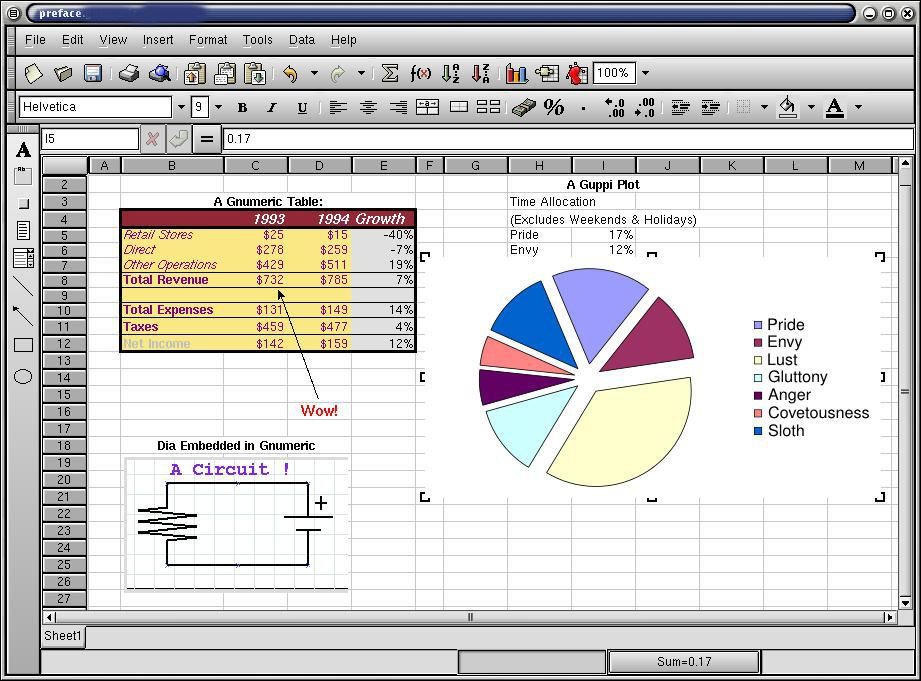This screenshot has width=921, height=681.
Task: Select the arrow drawing tool
Action: coord(23,316)
